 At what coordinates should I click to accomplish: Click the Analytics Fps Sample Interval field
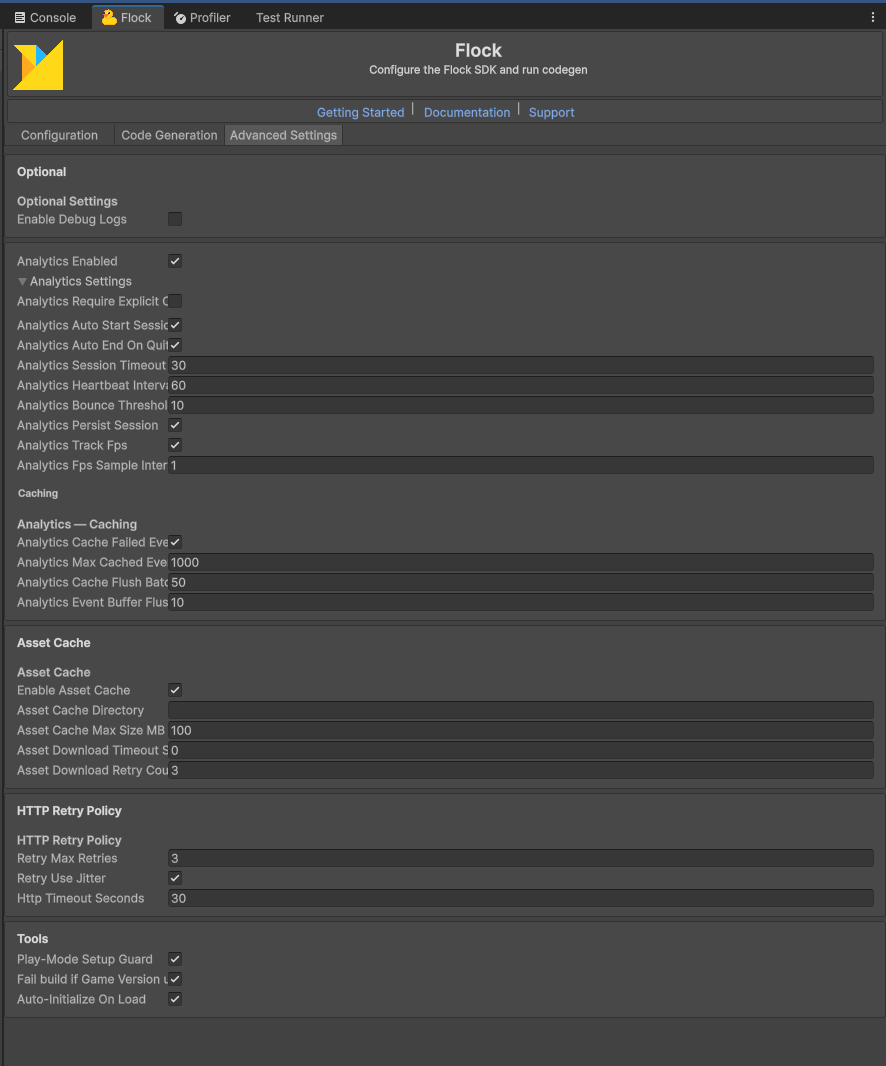[x=521, y=465]
